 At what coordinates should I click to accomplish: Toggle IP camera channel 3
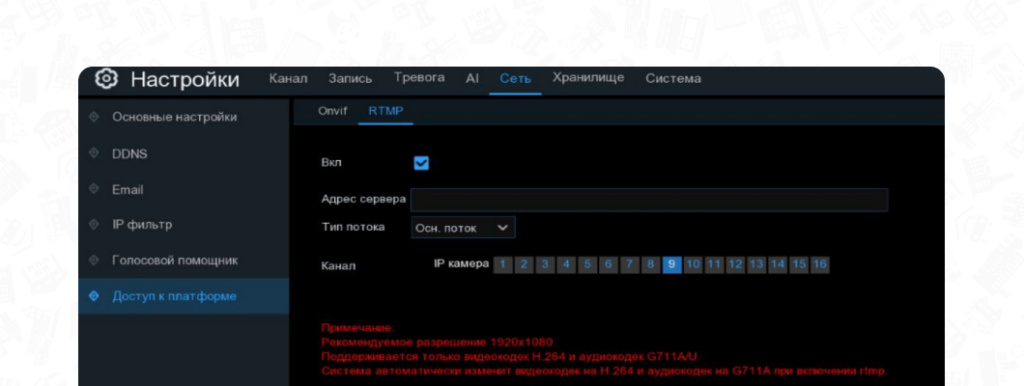pyautogui.click(x=545, y=265)
